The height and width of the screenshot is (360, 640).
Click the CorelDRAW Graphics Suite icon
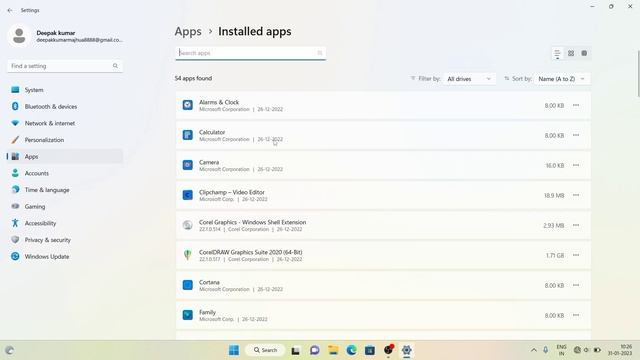[x=187, y=255]
